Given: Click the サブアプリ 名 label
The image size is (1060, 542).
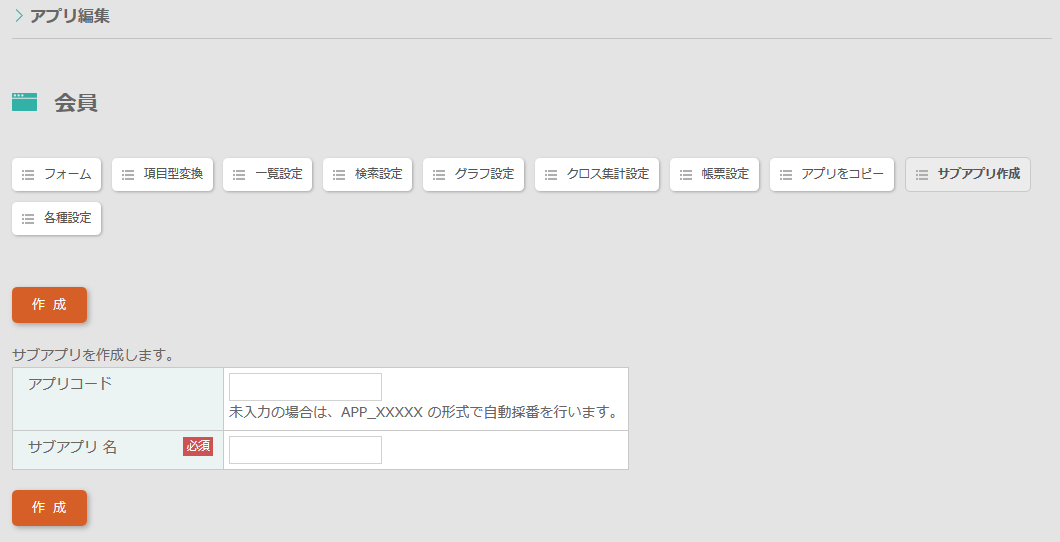Looking at the screenshot, I should (x=72, y=447).
